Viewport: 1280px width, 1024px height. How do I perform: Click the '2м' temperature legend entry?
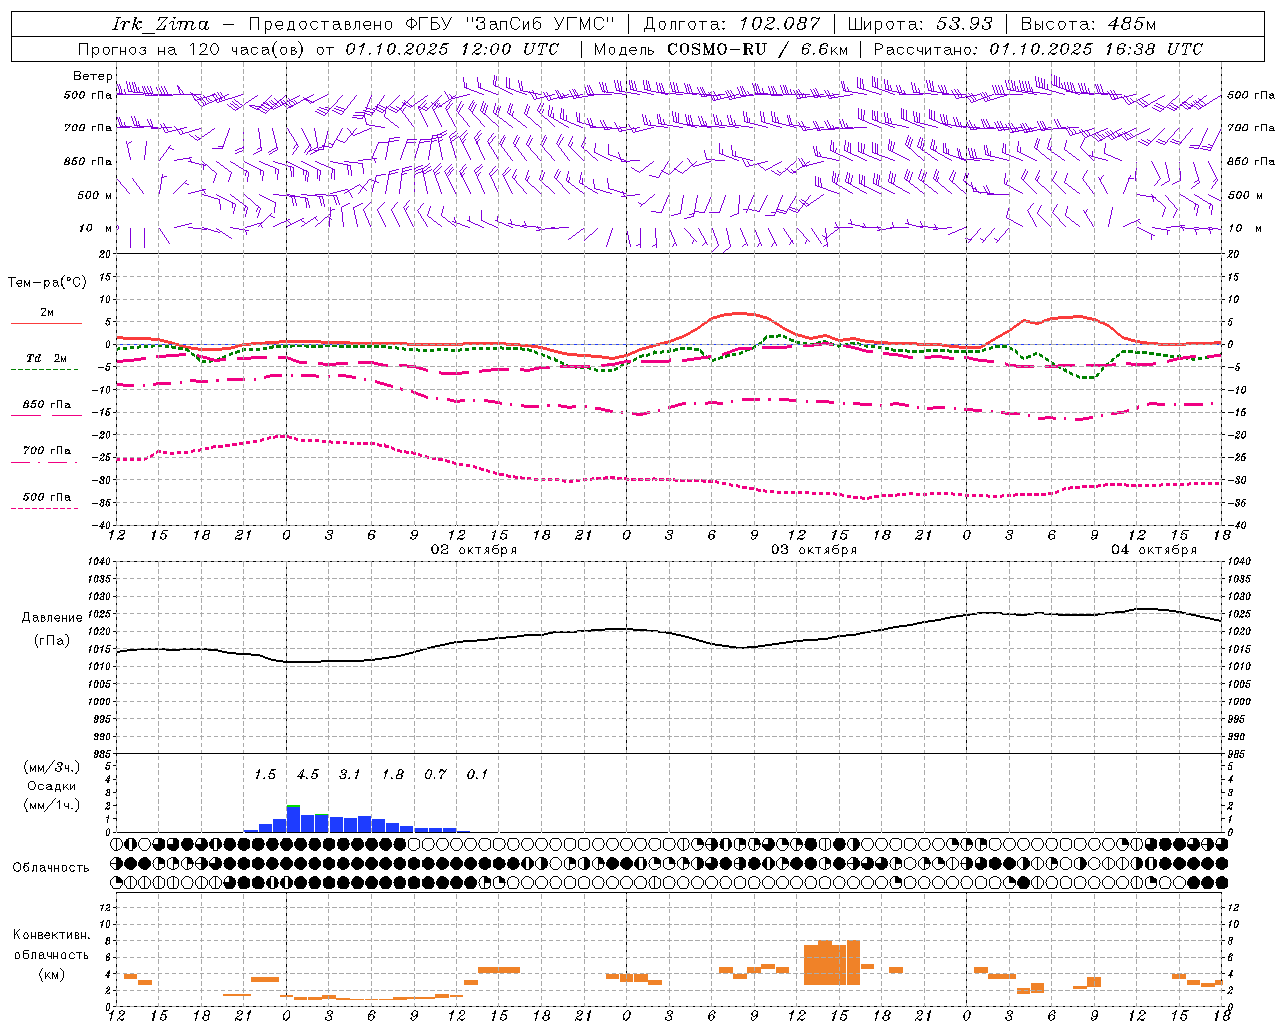click(x=47, y=313)
